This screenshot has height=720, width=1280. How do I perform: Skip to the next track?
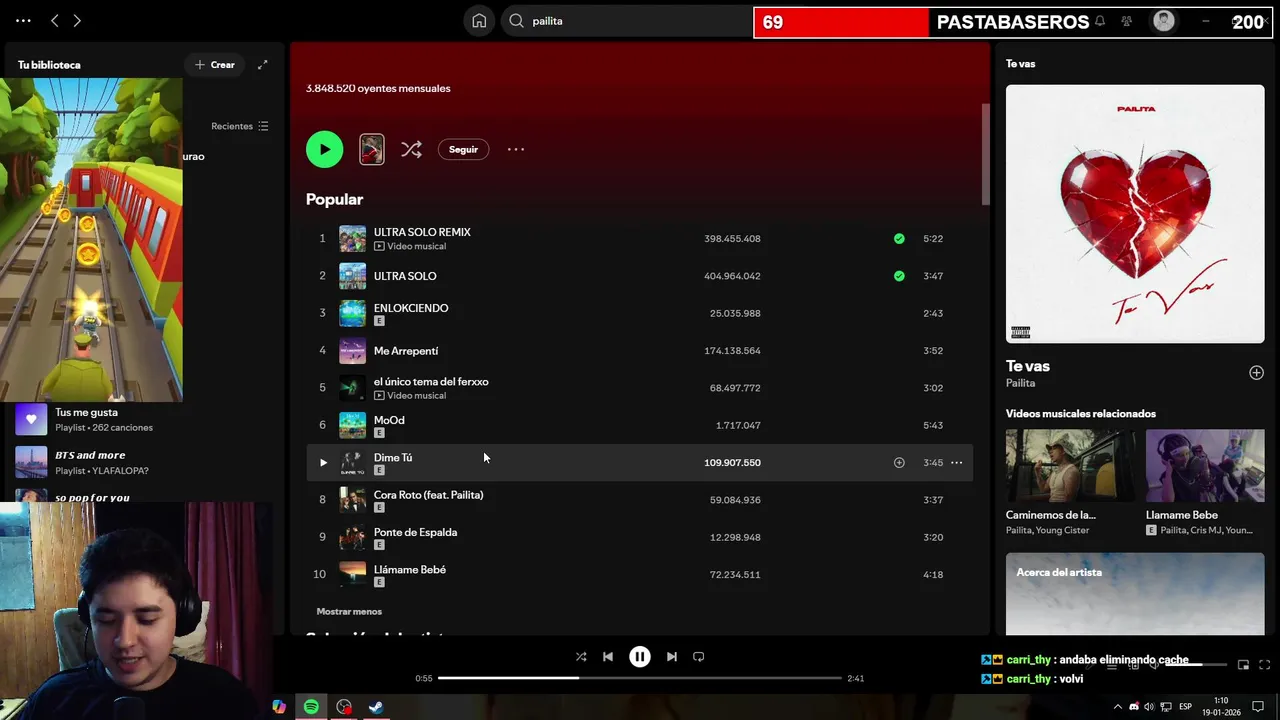click(x=672, y=657)
